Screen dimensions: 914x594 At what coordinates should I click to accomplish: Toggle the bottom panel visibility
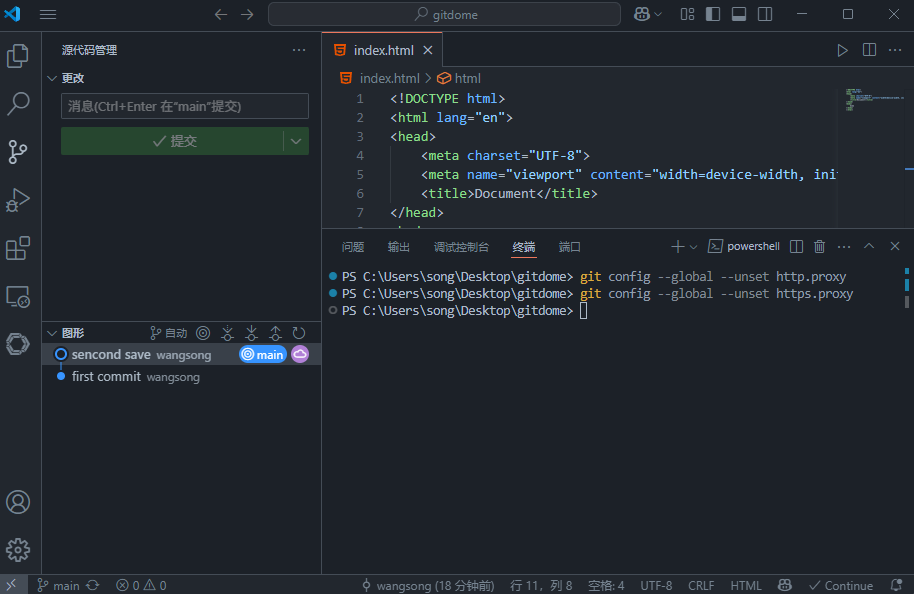[739, 14]
